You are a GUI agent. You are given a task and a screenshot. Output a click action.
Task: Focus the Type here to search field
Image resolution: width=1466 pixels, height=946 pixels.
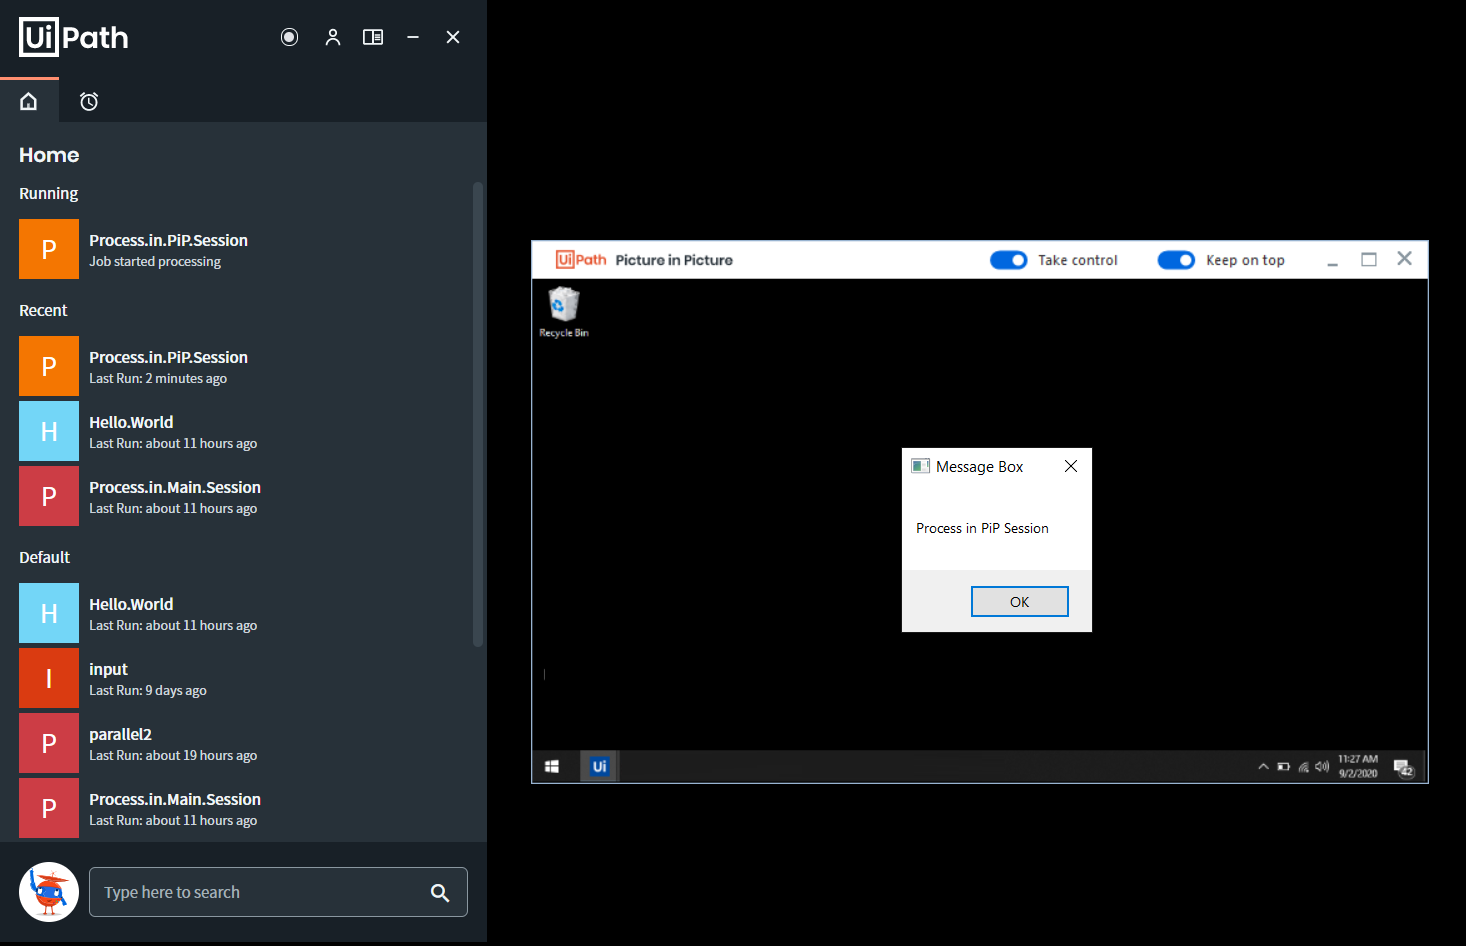pyautogui.click(x=278, y=892)
